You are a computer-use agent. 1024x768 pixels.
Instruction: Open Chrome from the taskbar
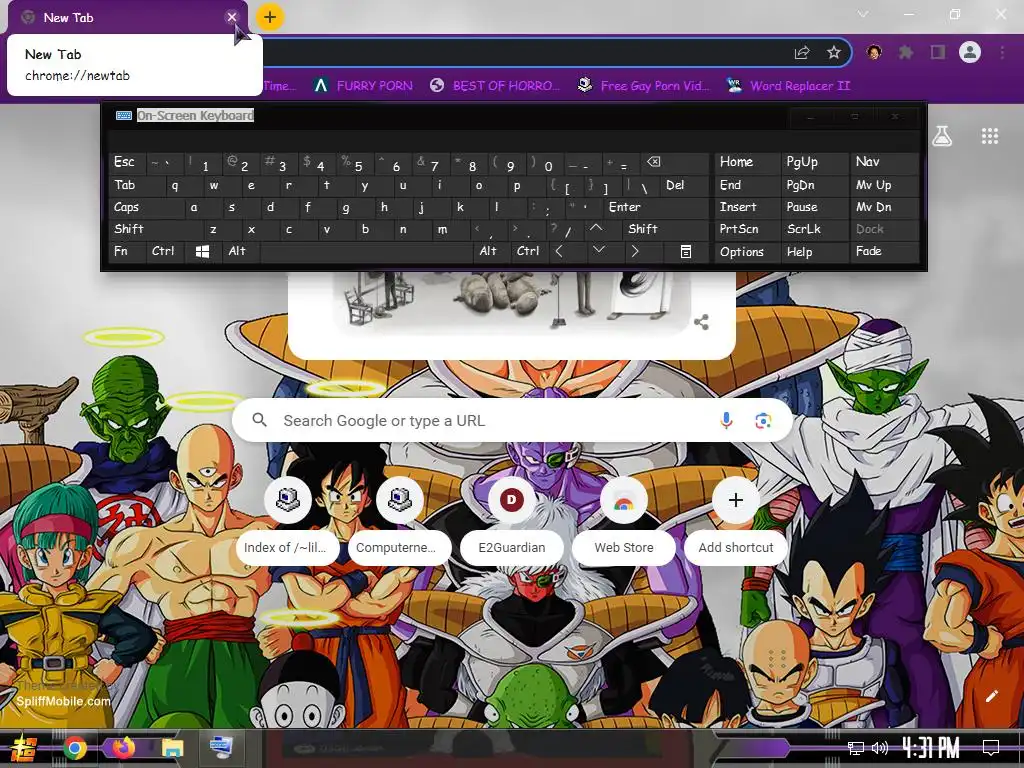pos(75,748)
